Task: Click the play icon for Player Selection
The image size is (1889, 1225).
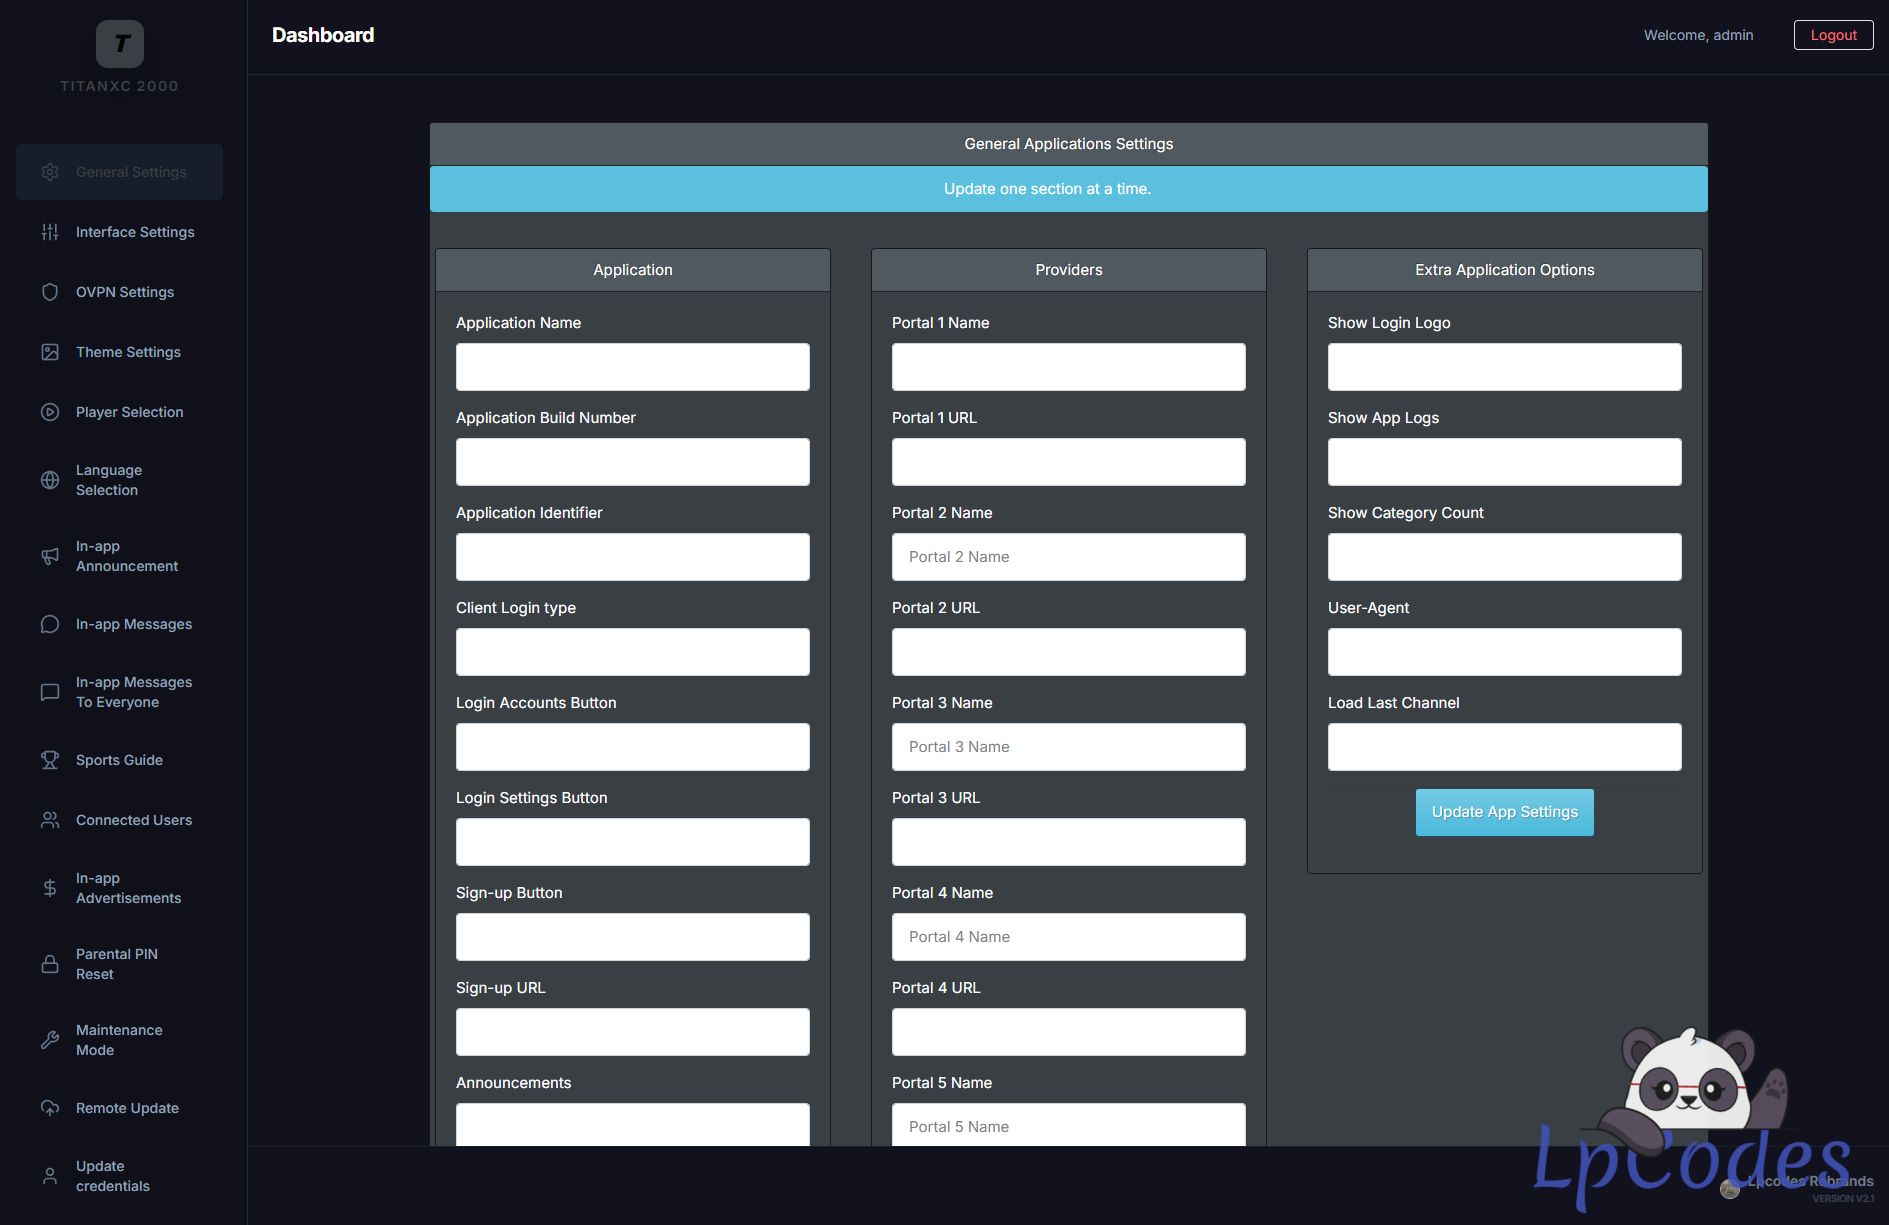Action: 50,412
